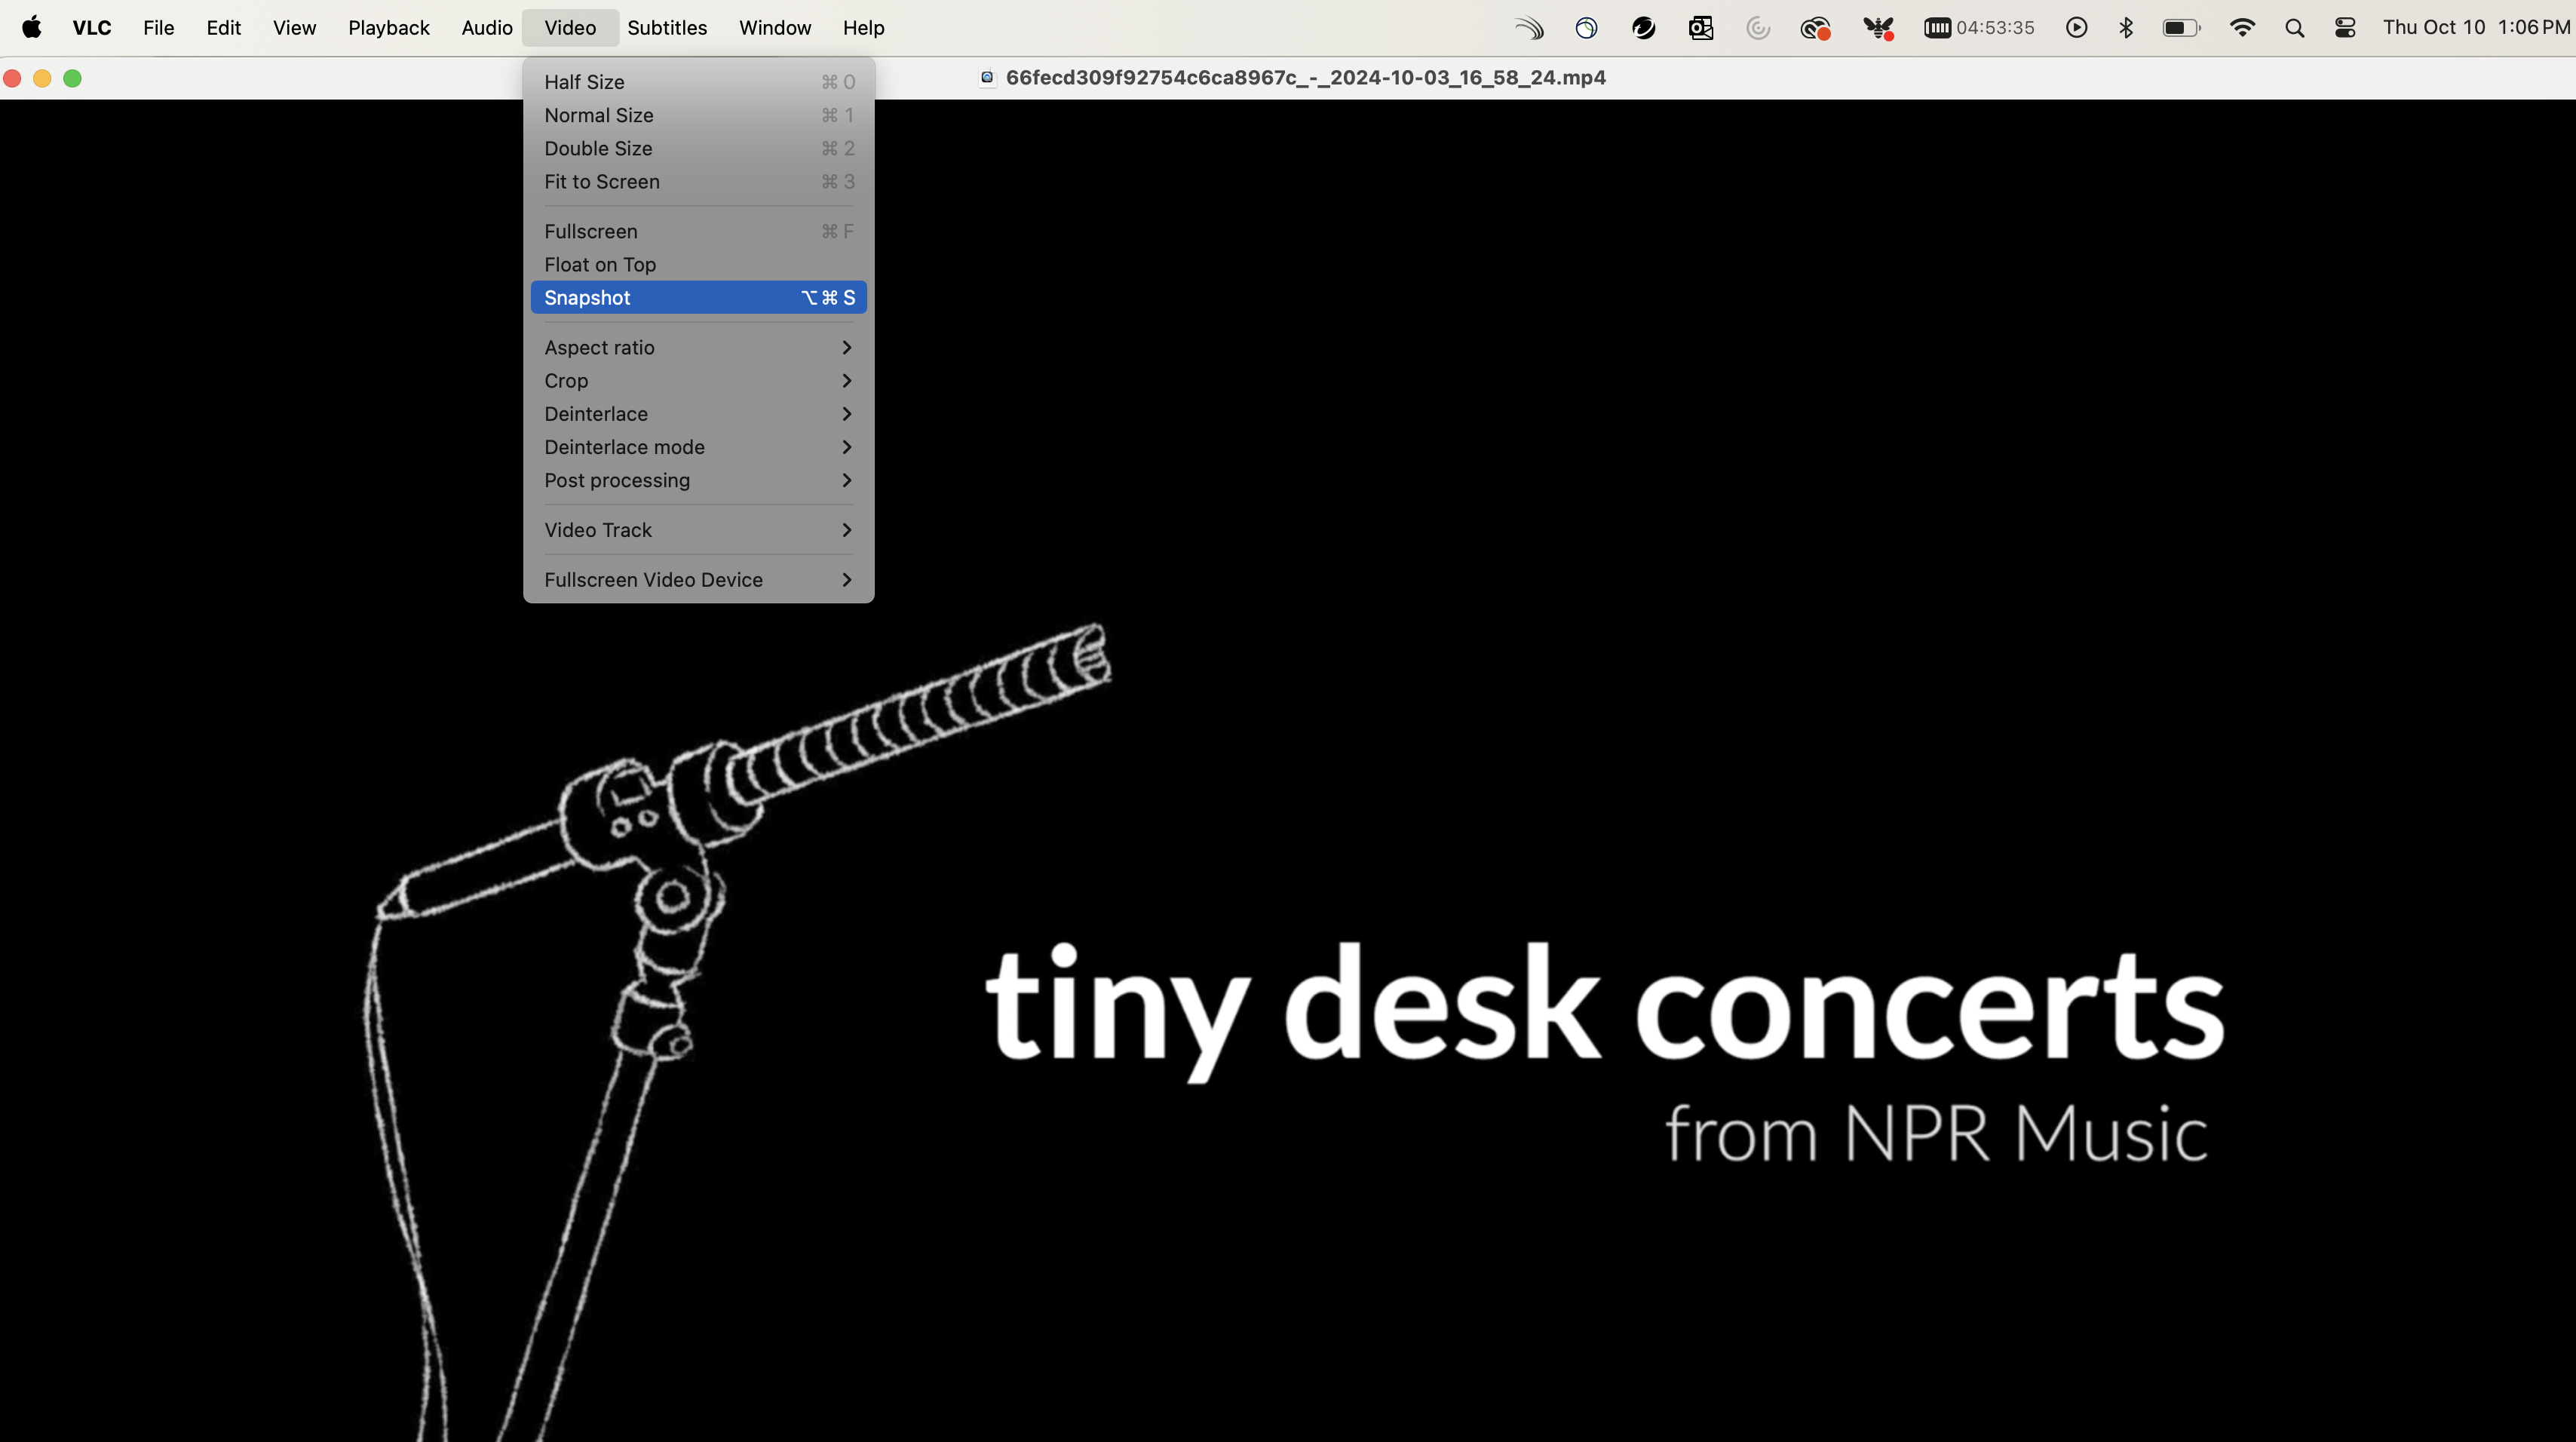
Task: Open the Apple menu
Action: [32, 27]
